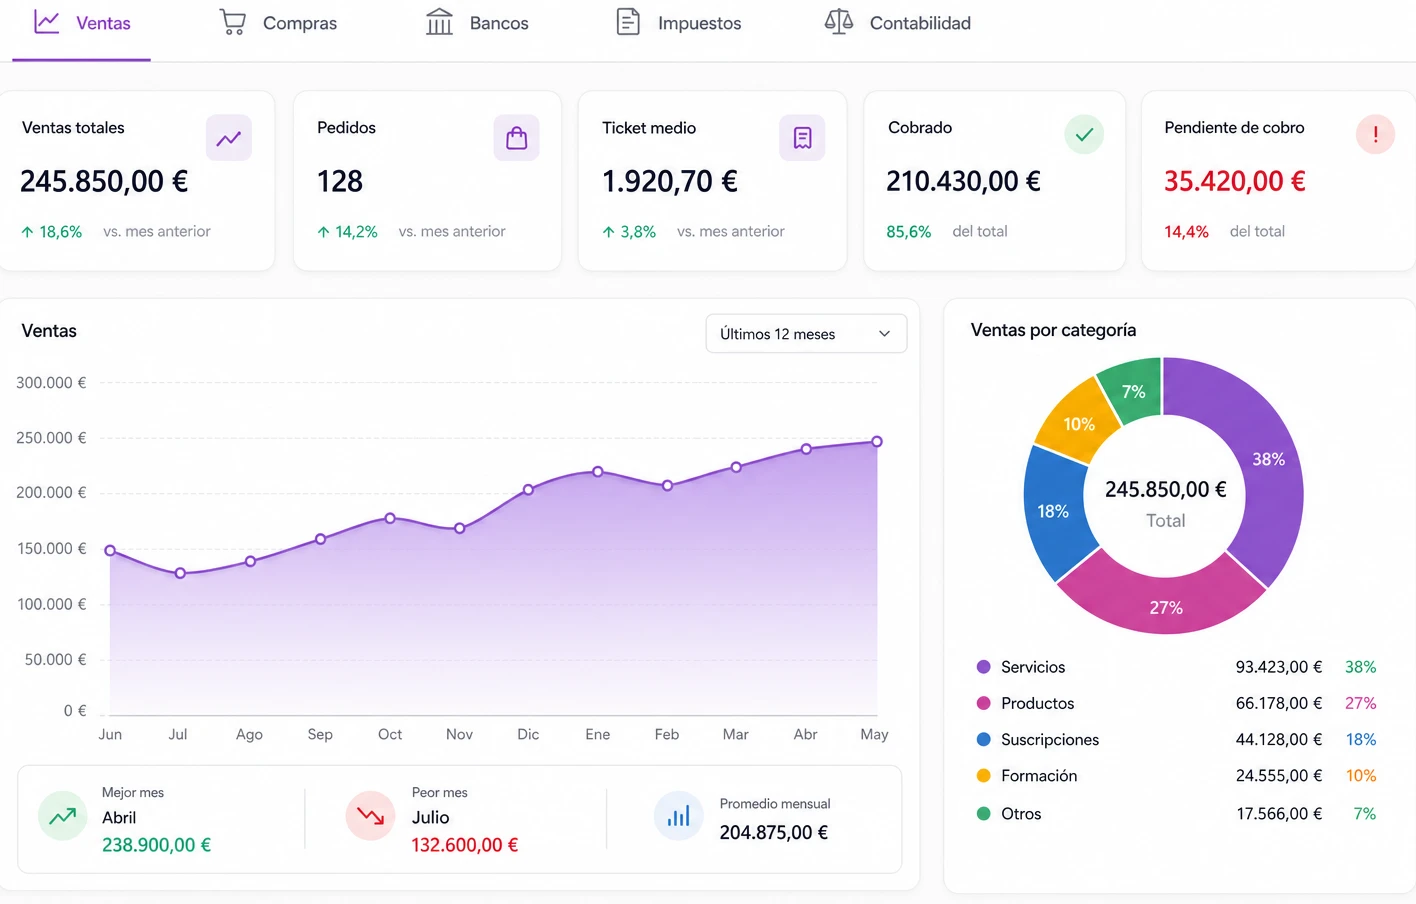
Task: Click the green rising arrow icon for Mejor mes
Action: point(63,816)
